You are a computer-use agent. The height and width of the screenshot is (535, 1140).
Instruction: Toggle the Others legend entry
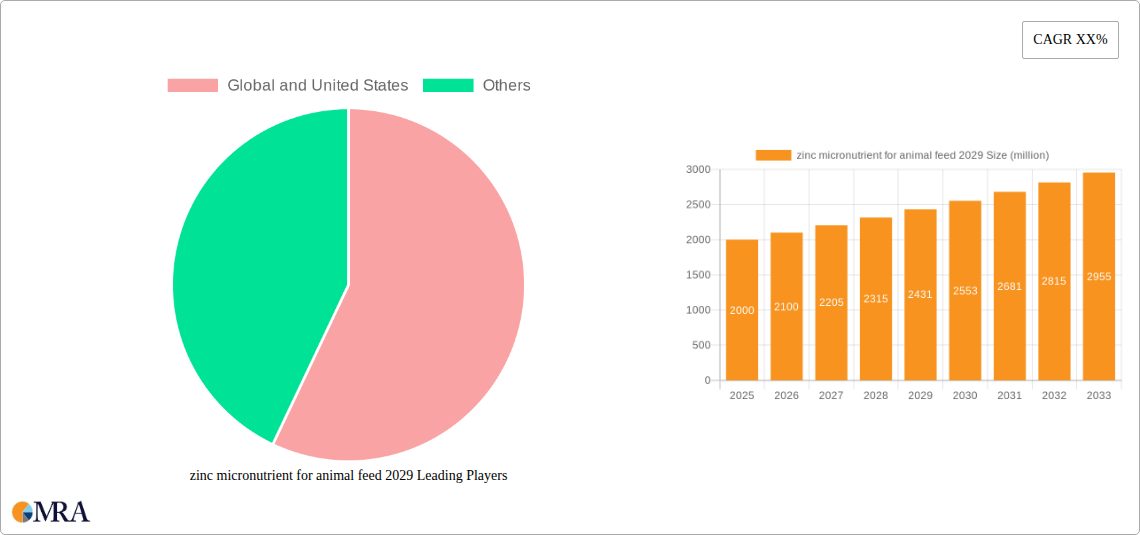point(476,85)
